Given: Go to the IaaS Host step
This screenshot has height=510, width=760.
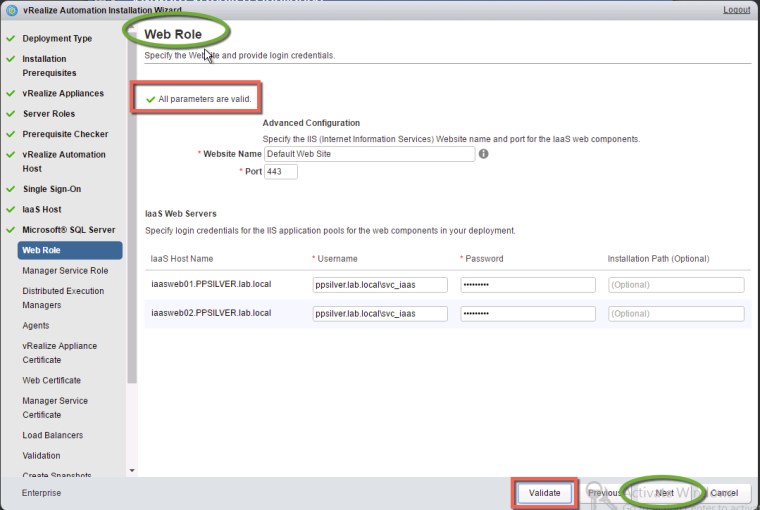Looking at the screenshot, I should pos(42,209).
